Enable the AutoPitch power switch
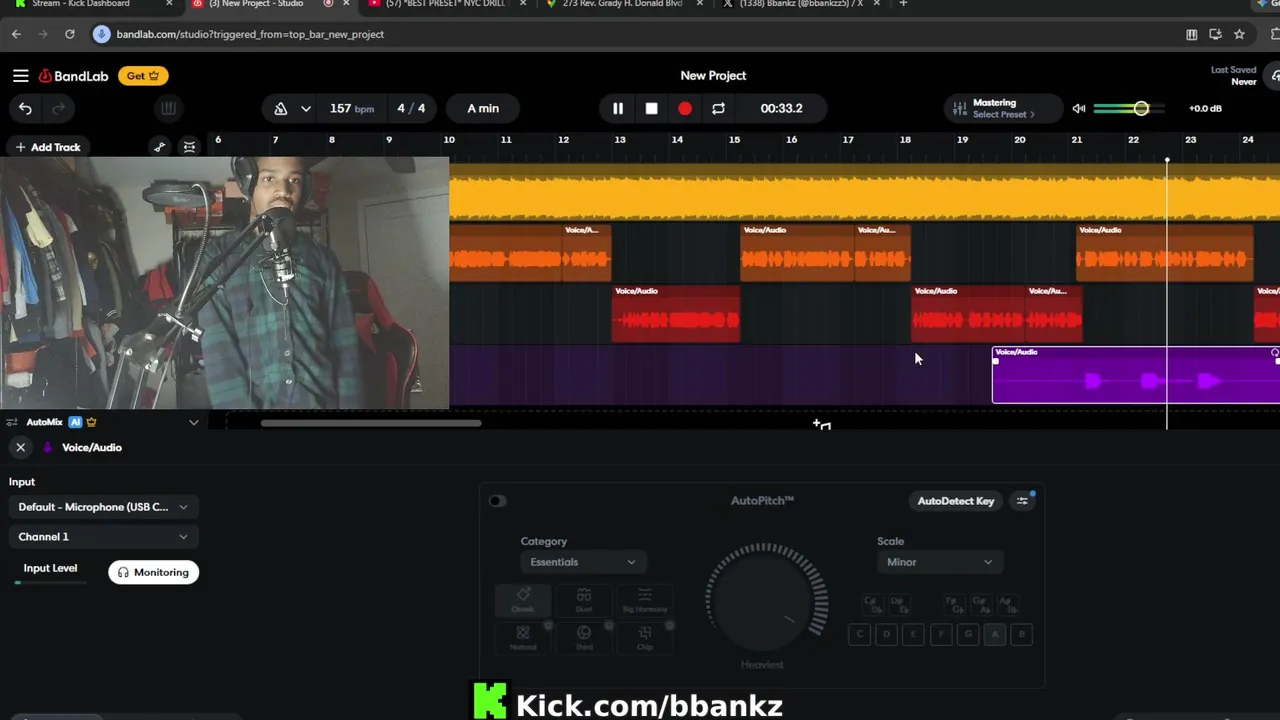This screenshot has height=720, width=1280. (x=497, y=501)
